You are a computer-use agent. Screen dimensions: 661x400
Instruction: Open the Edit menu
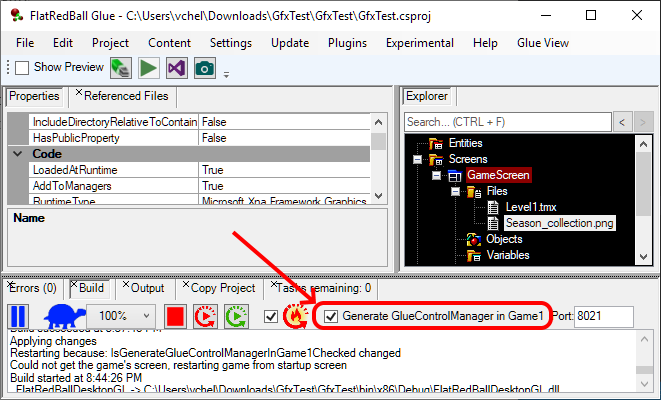(x=63, y=43)
